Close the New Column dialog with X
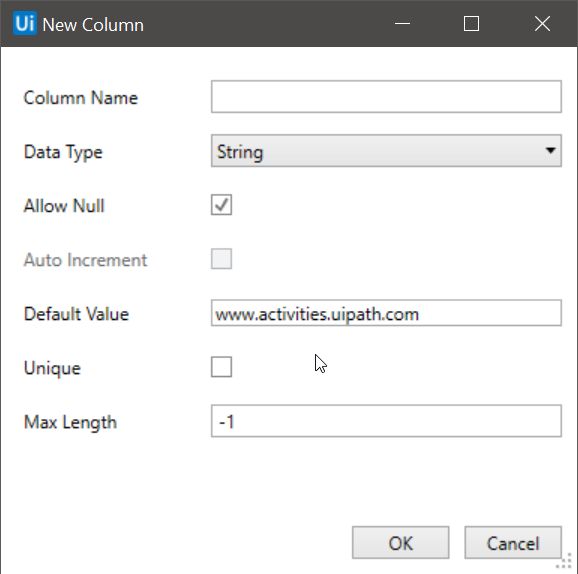Viewport: 578px width, 574px height. coord(542,24)
